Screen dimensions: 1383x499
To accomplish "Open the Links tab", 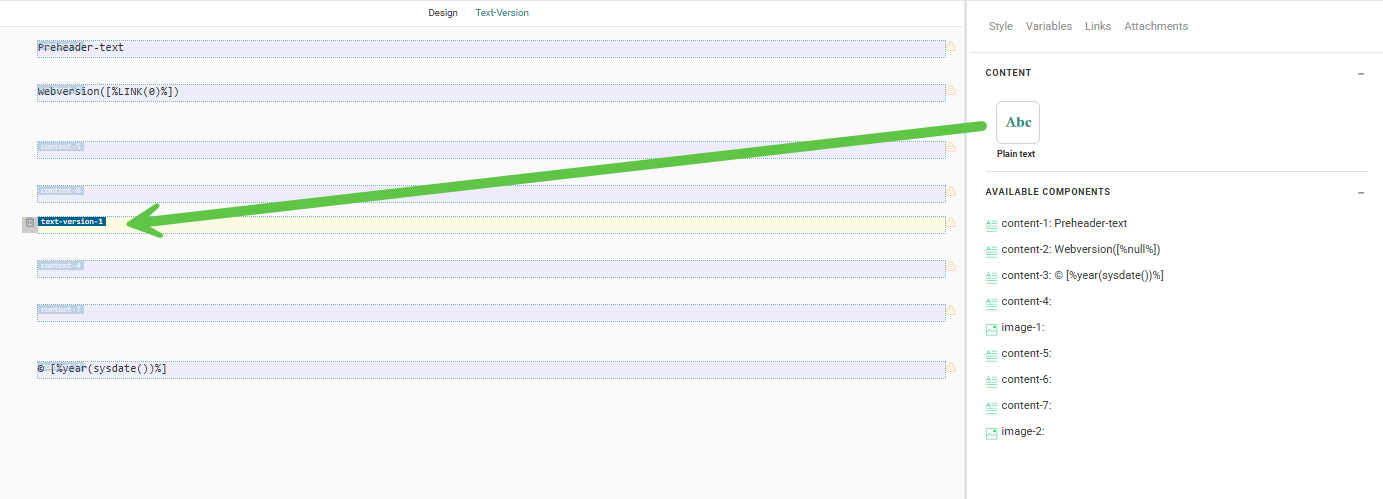I will coord(1097,26).
